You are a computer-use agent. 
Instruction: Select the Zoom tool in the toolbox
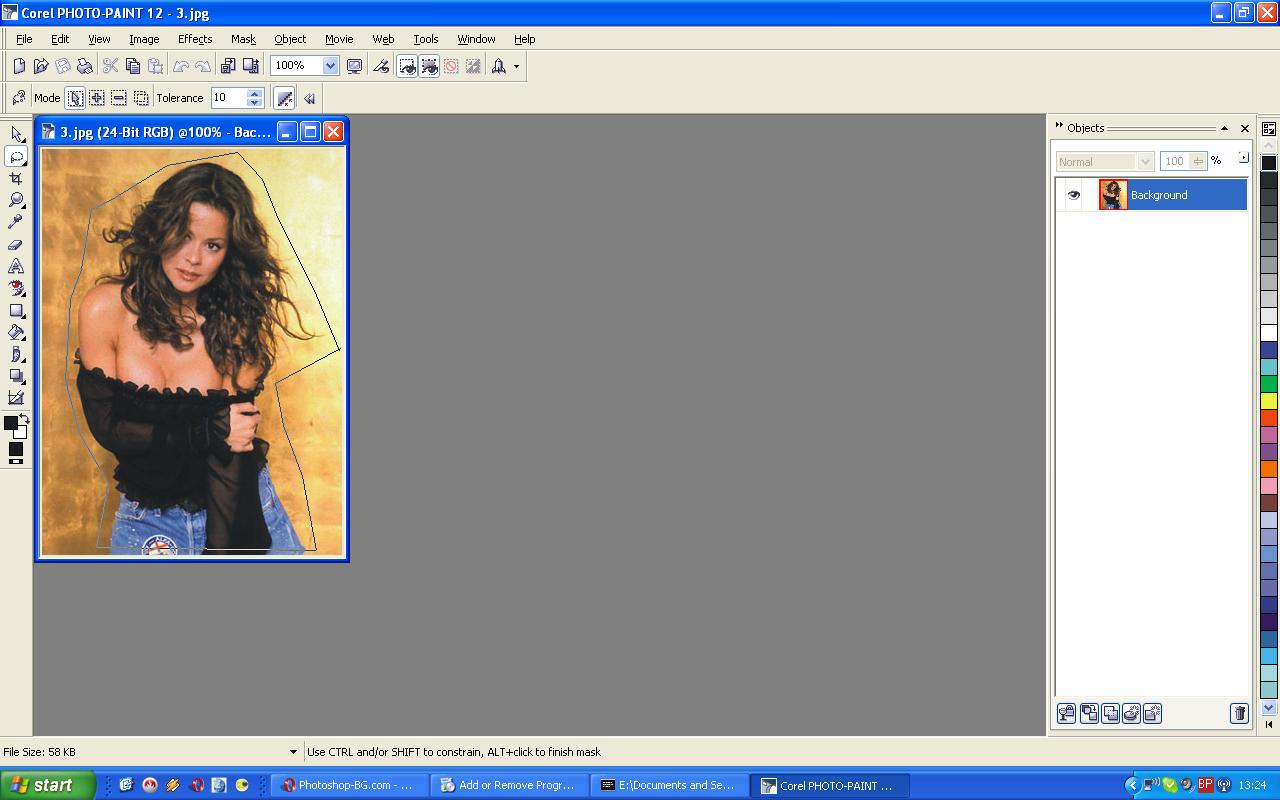click(x=16, y=200)
